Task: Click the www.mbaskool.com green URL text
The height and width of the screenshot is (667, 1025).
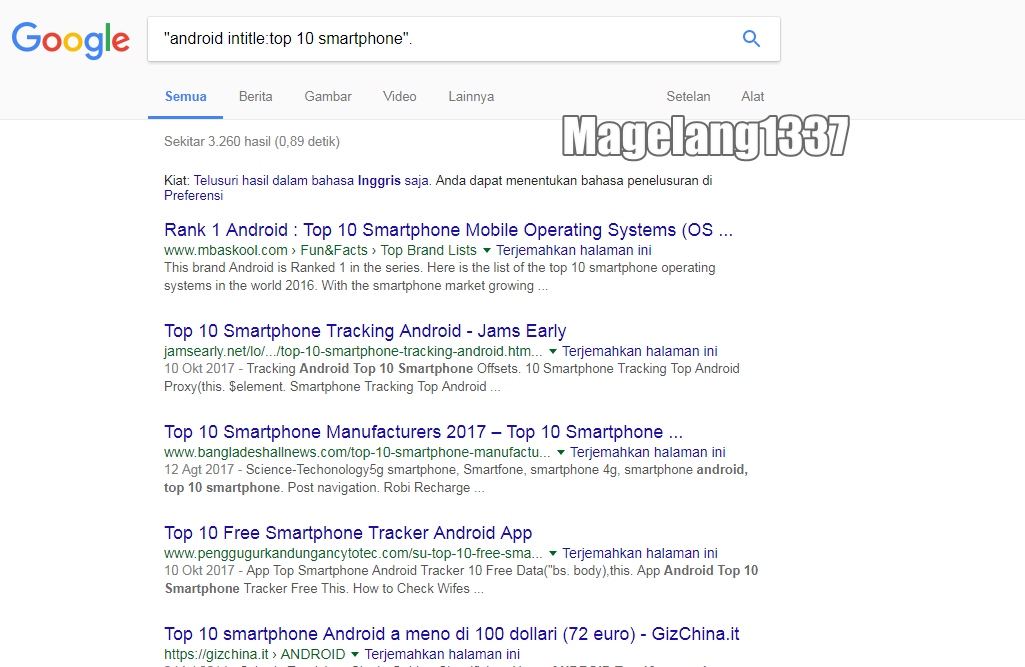Action: (x=226, y=250)
